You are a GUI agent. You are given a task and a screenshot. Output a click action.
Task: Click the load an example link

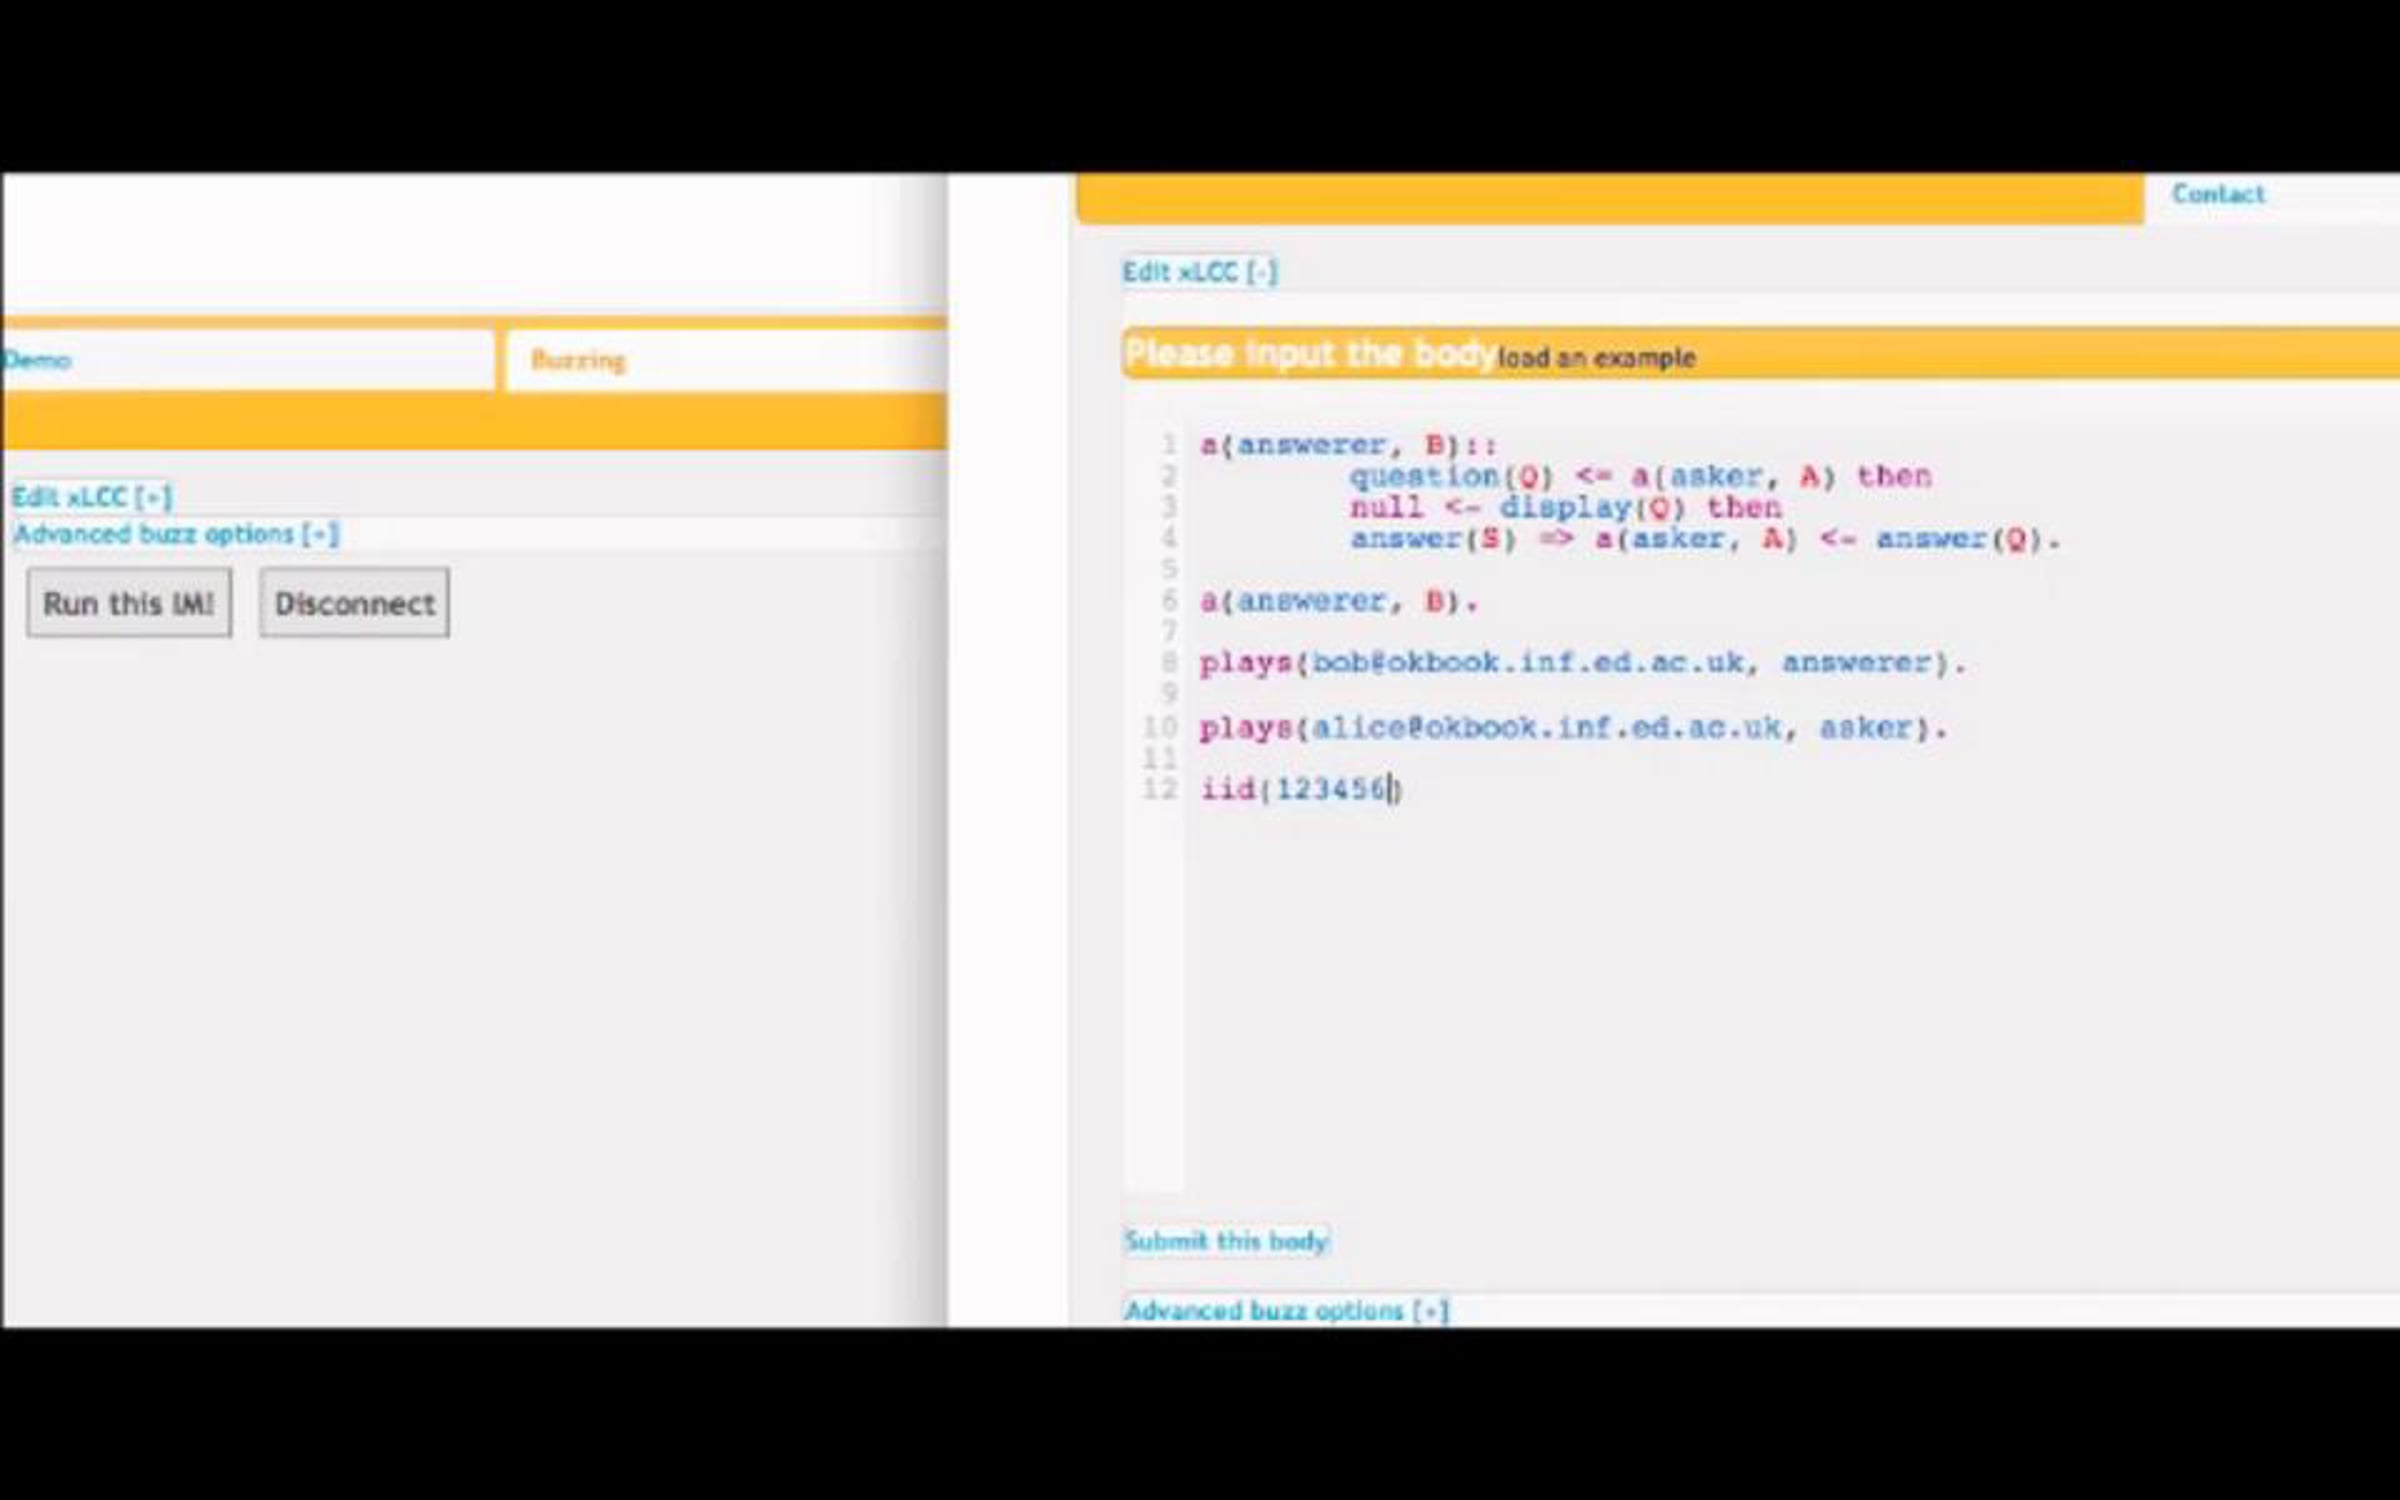[x=1597, y=358]
